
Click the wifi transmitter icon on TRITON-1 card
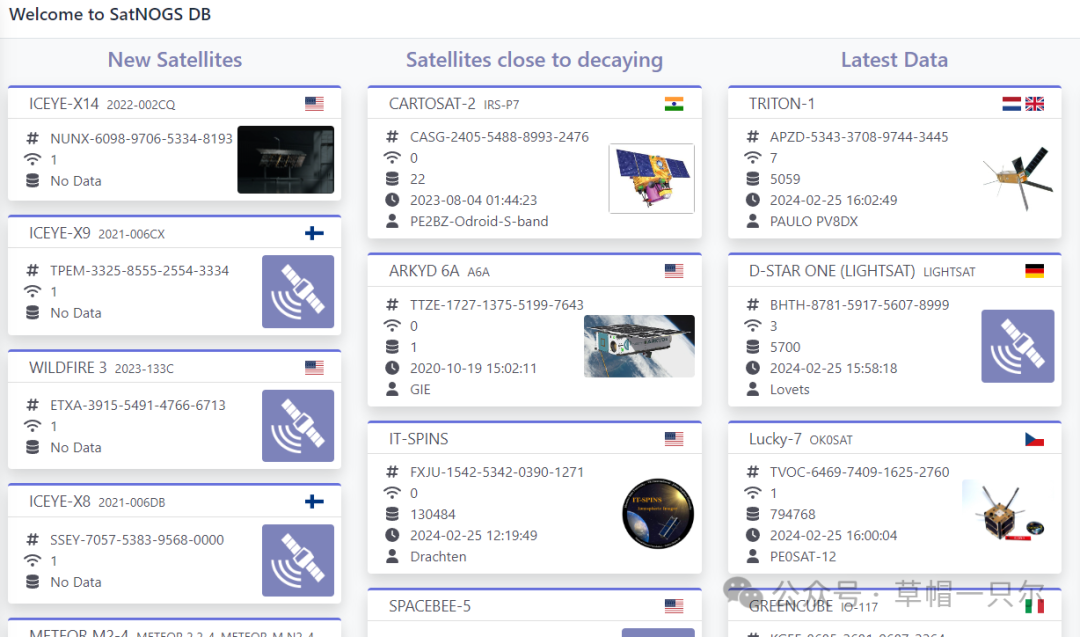point(753,158)
